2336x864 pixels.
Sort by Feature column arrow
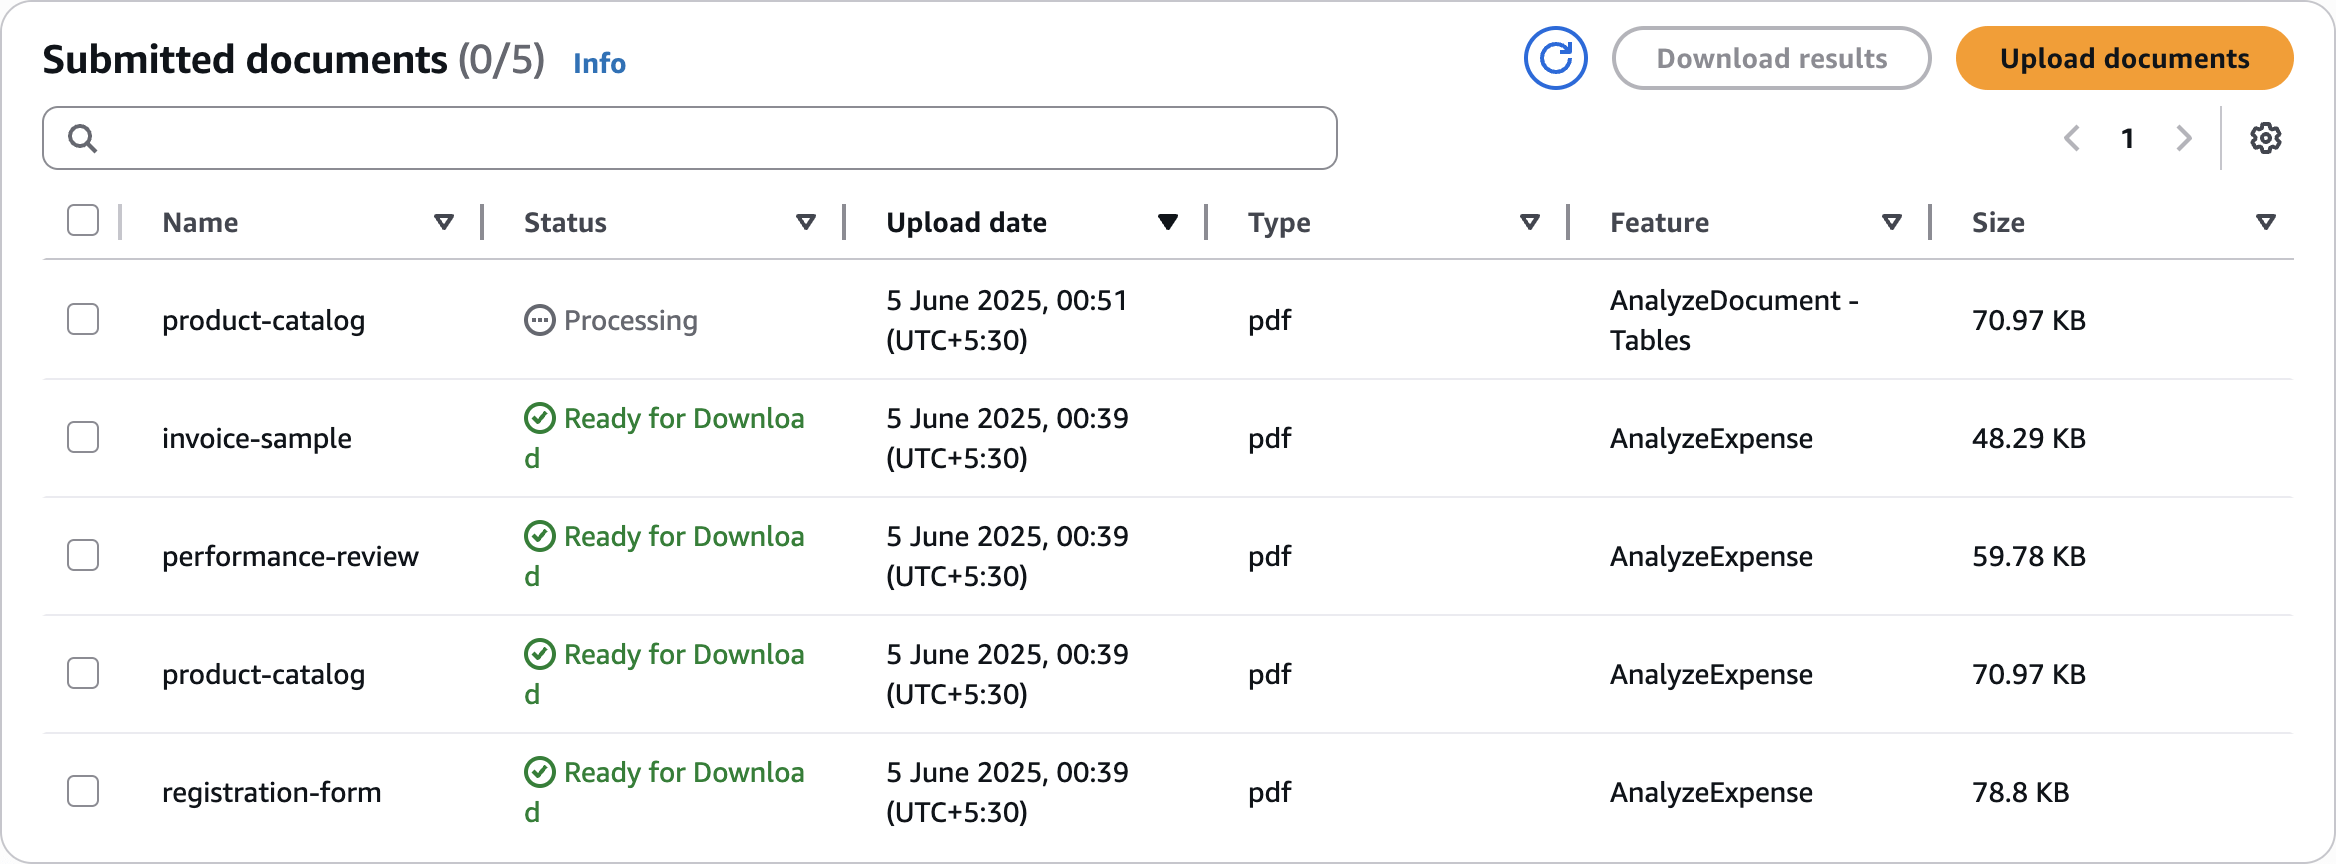click(x=1891, y=222)
